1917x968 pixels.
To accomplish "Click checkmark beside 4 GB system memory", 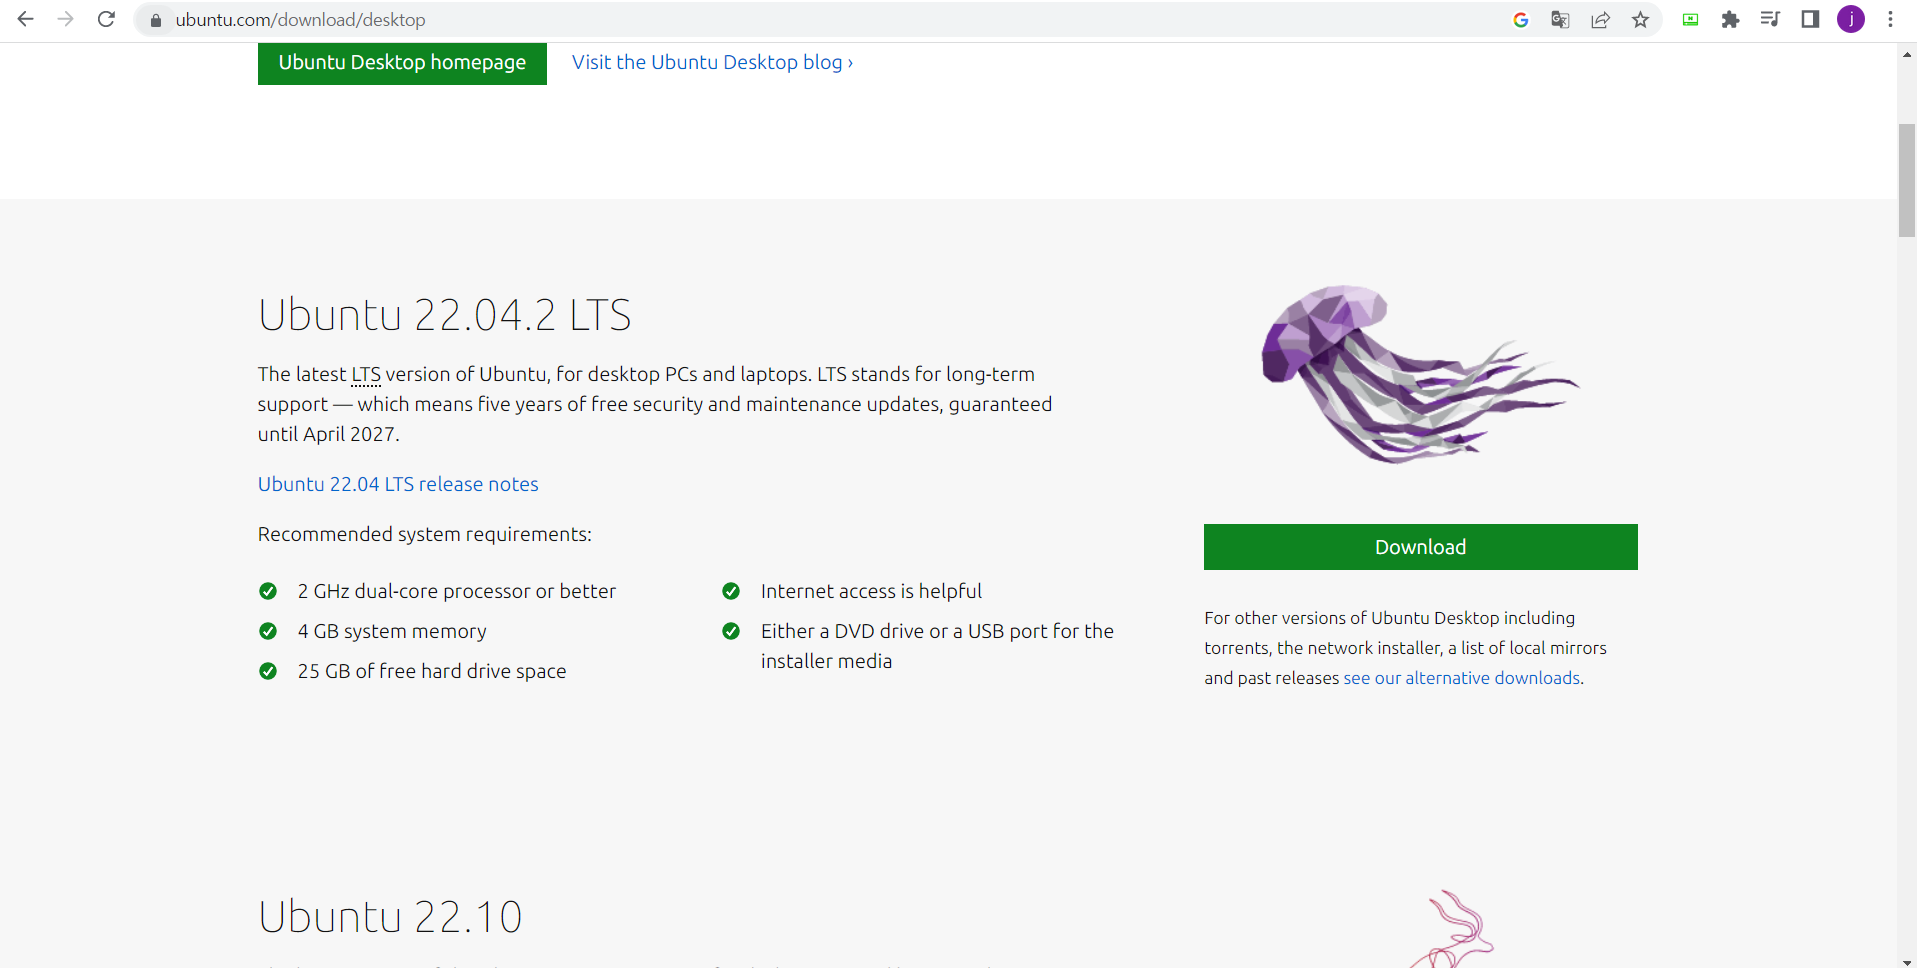I will (x=268, y=631).
